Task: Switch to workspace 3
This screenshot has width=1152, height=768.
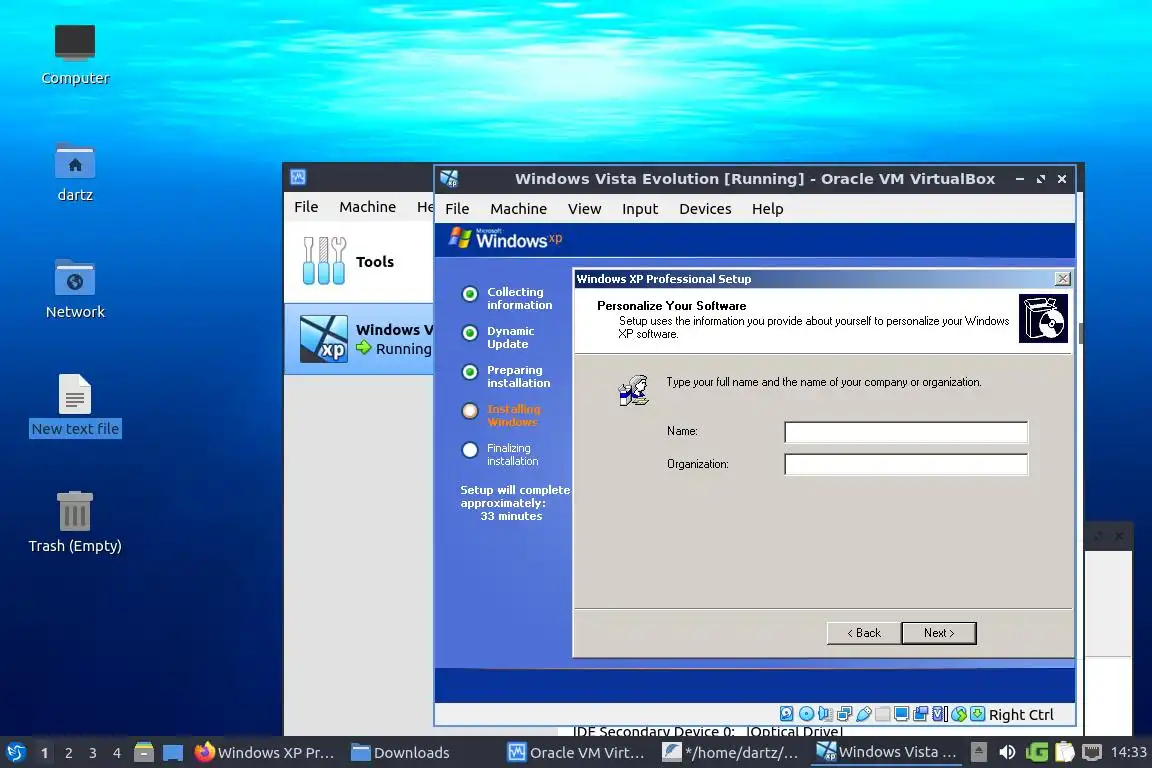Action: coord(93,753)
